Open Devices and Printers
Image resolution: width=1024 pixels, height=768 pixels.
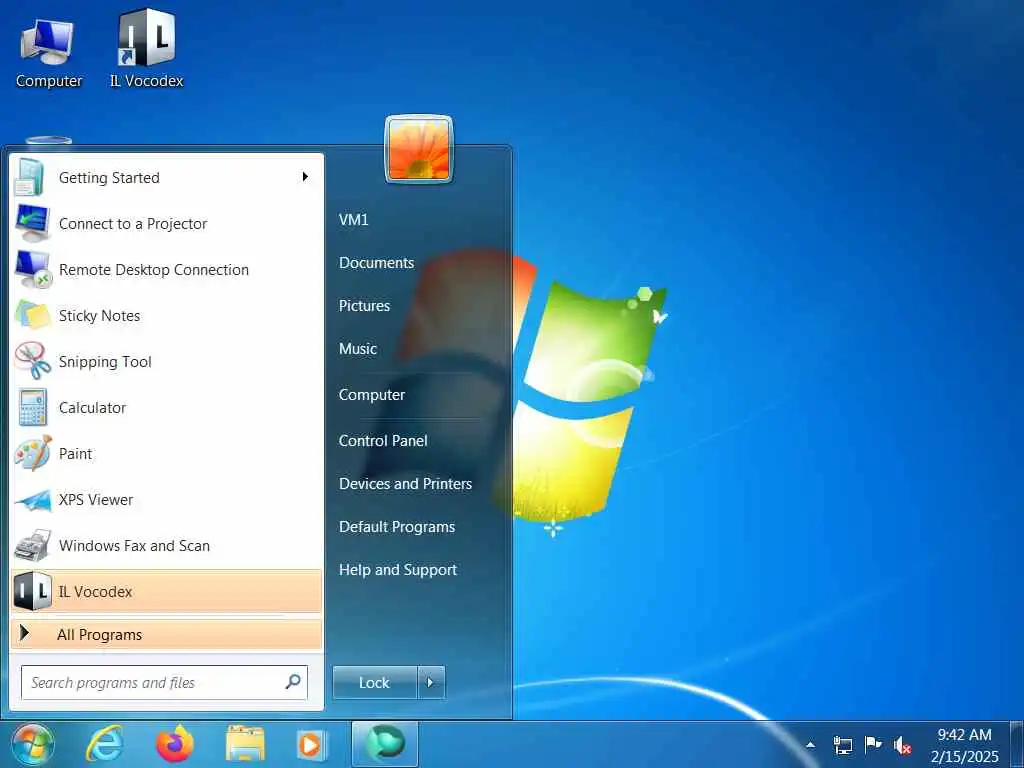coord(405,484)
